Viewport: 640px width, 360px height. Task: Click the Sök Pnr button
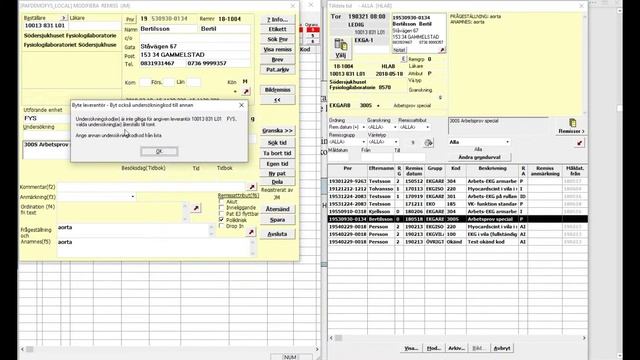click(x=278, y=39)
